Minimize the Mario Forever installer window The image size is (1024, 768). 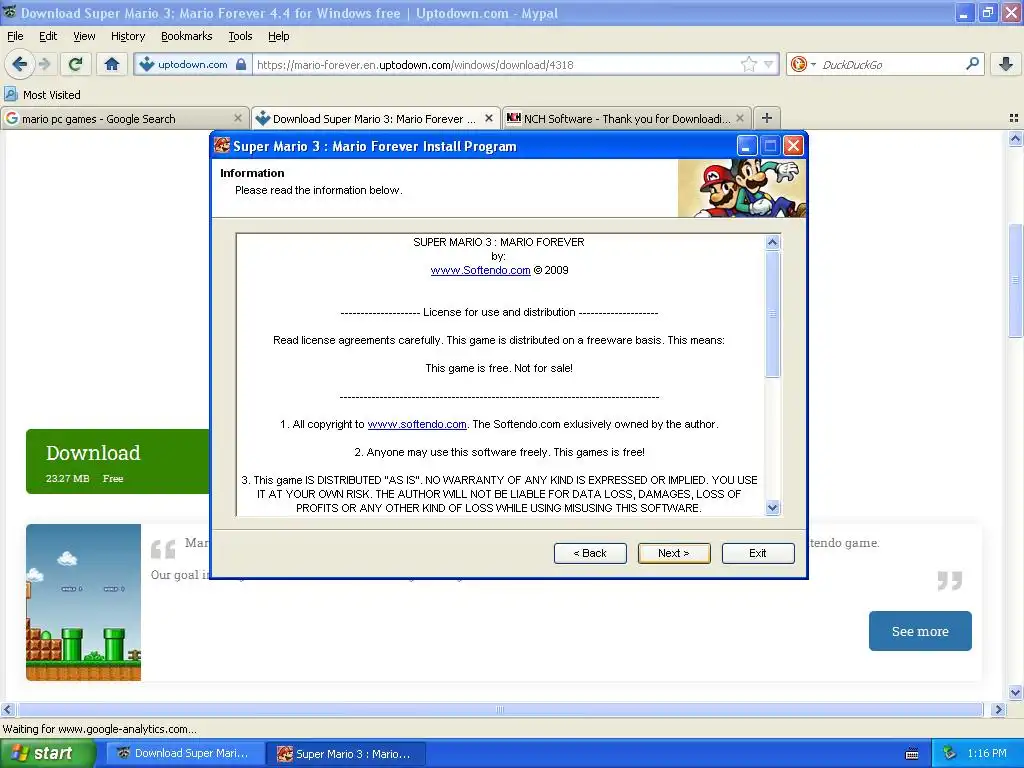[x=747, y=146]
